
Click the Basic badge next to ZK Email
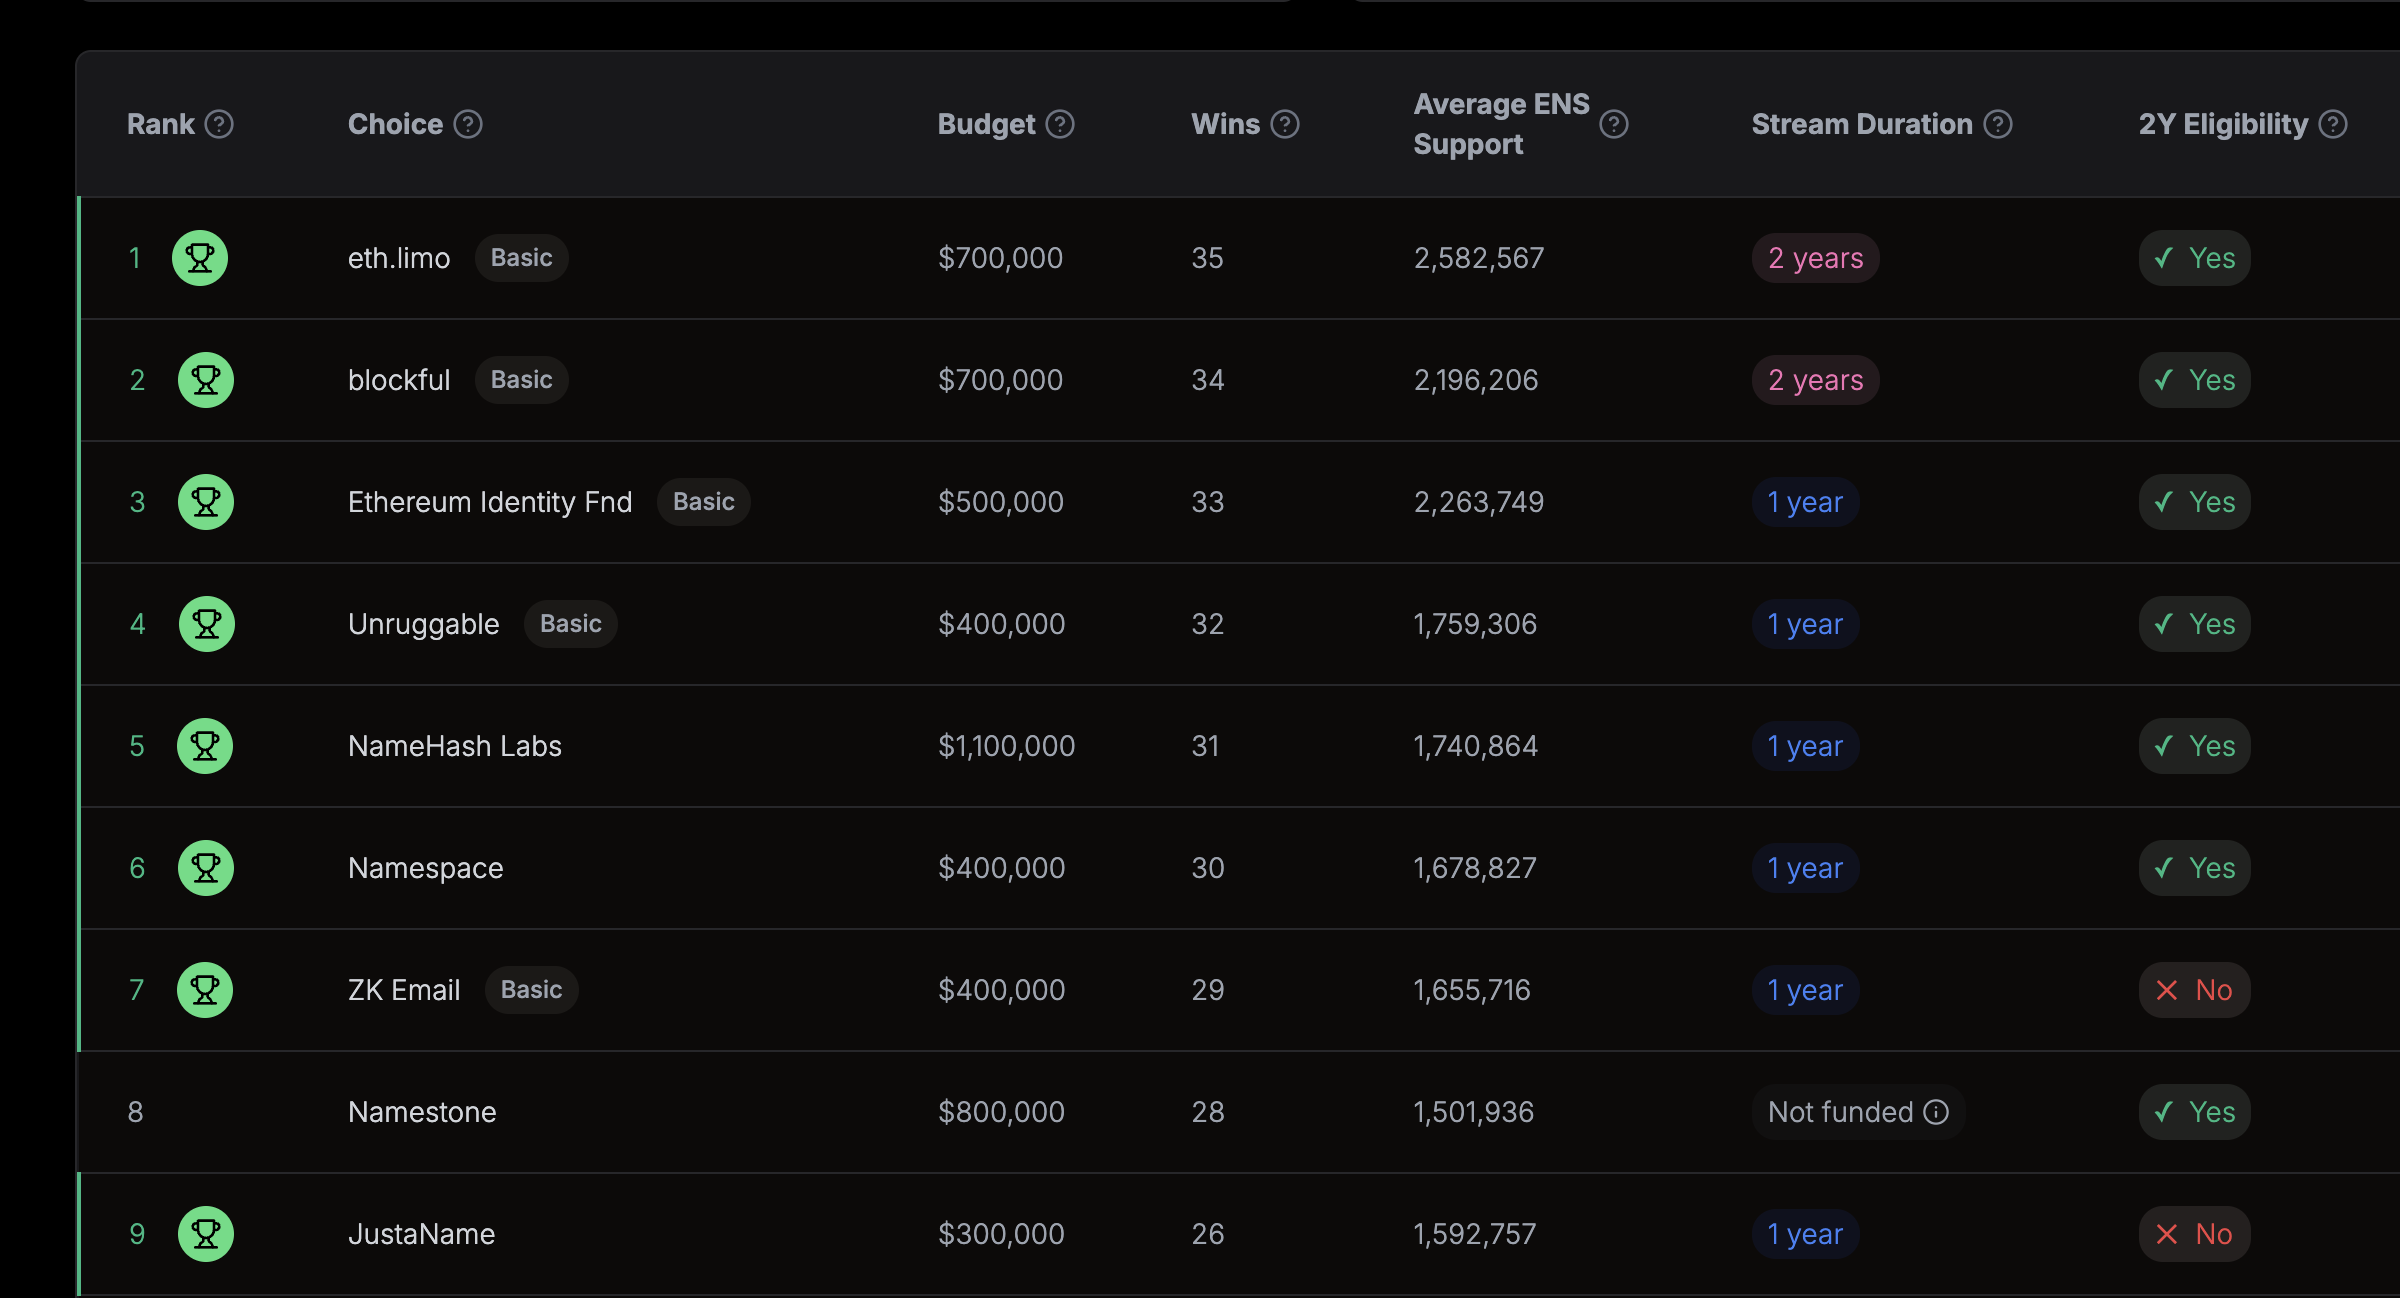point(531,990)
